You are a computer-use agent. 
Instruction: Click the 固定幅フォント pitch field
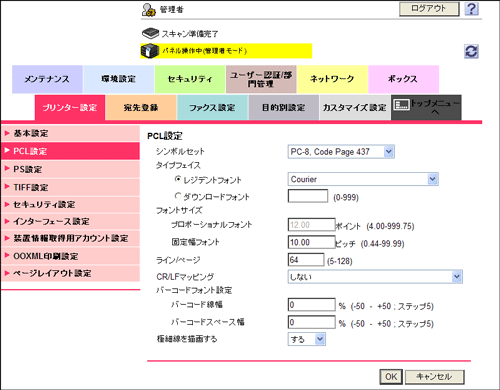[x=311, y=242]
